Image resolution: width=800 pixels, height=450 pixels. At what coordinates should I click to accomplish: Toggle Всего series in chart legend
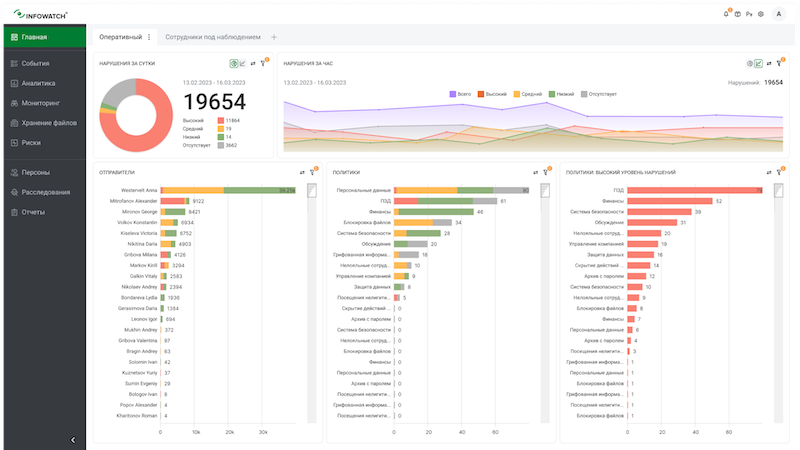click(460, 94)
